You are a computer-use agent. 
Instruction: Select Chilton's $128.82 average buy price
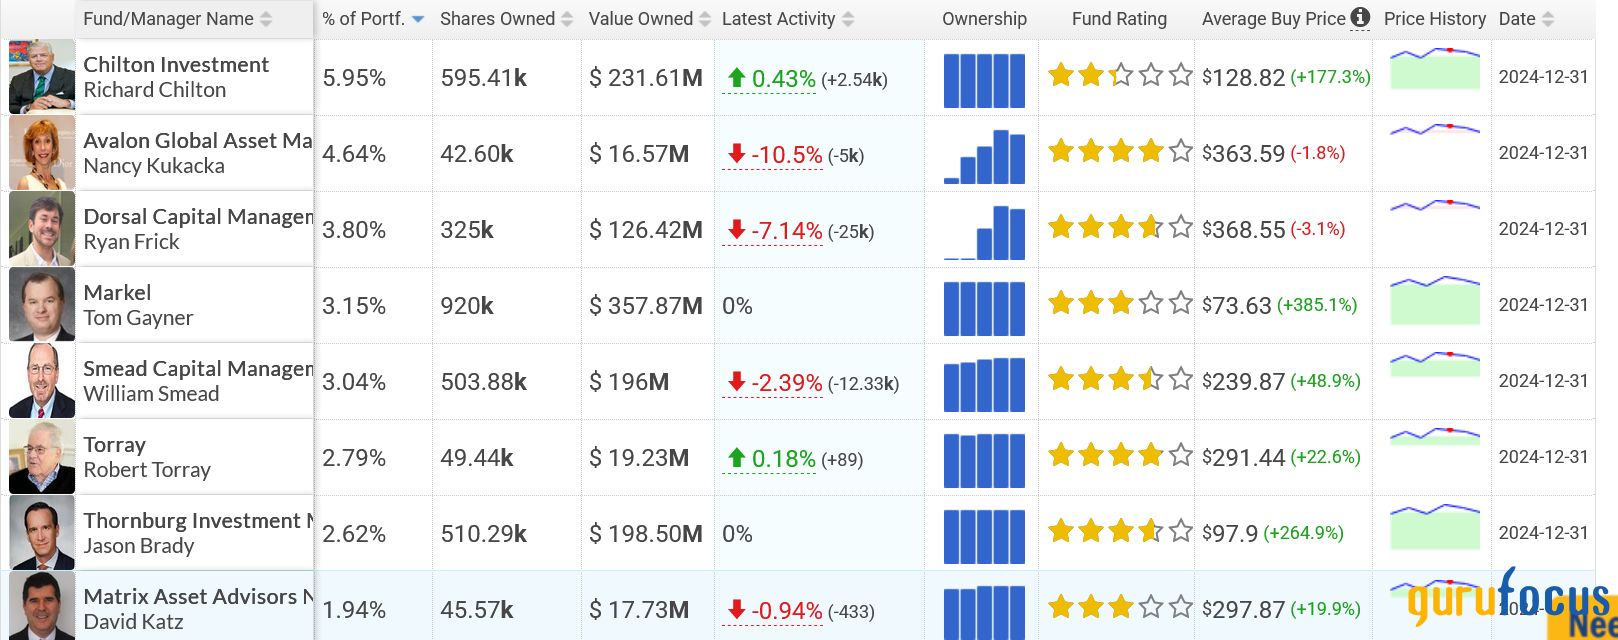coord(1243,77)
